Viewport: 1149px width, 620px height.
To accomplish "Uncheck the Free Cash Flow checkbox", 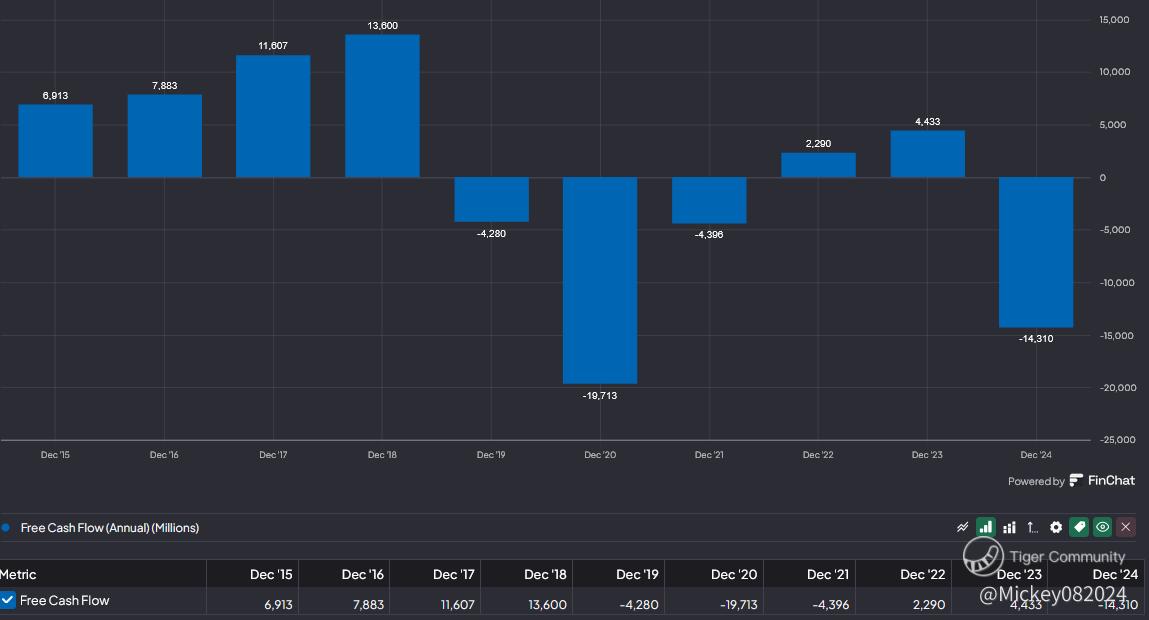I will point(7,600).
